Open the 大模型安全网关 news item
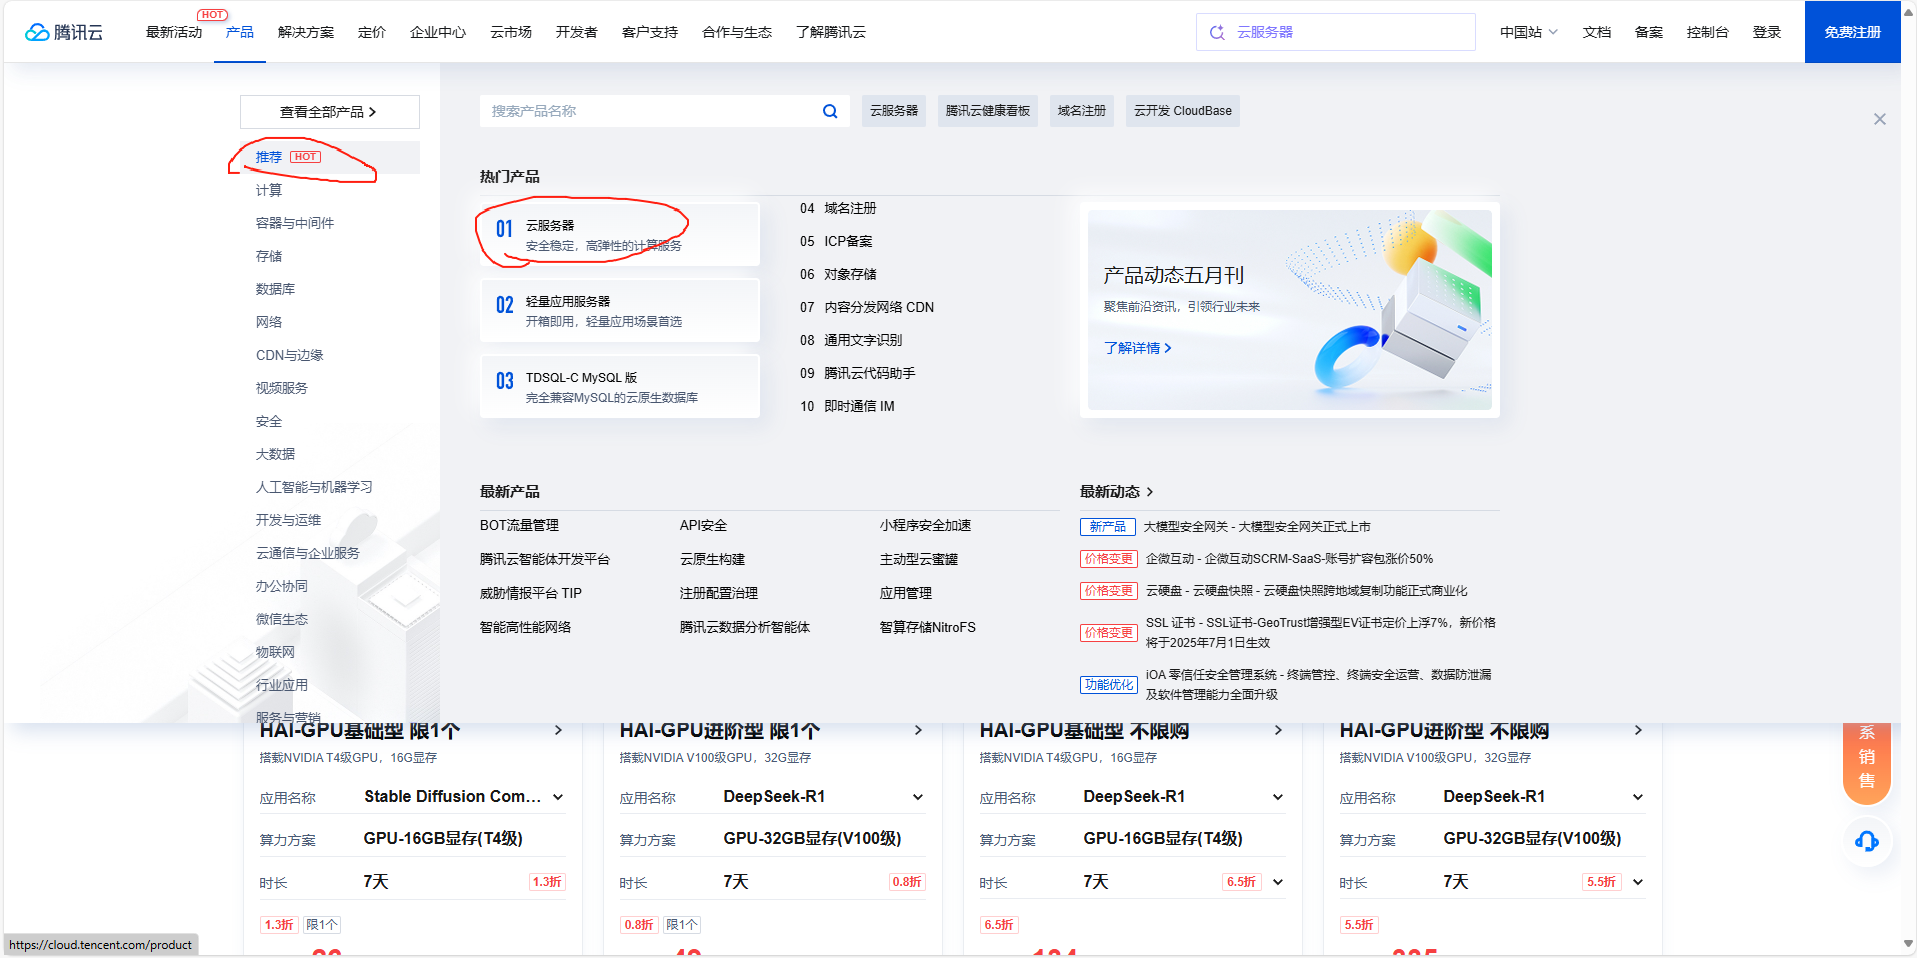1917x958 pixels. click(1258, 527)
